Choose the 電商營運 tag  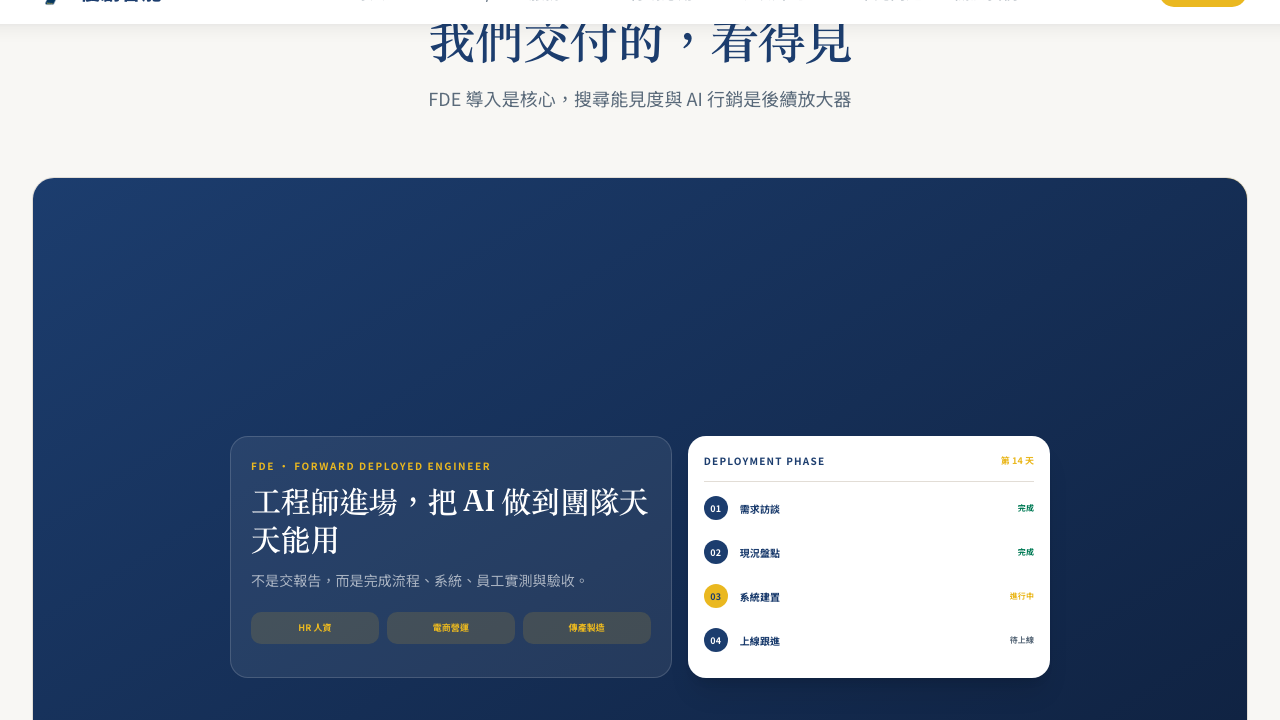451,628
